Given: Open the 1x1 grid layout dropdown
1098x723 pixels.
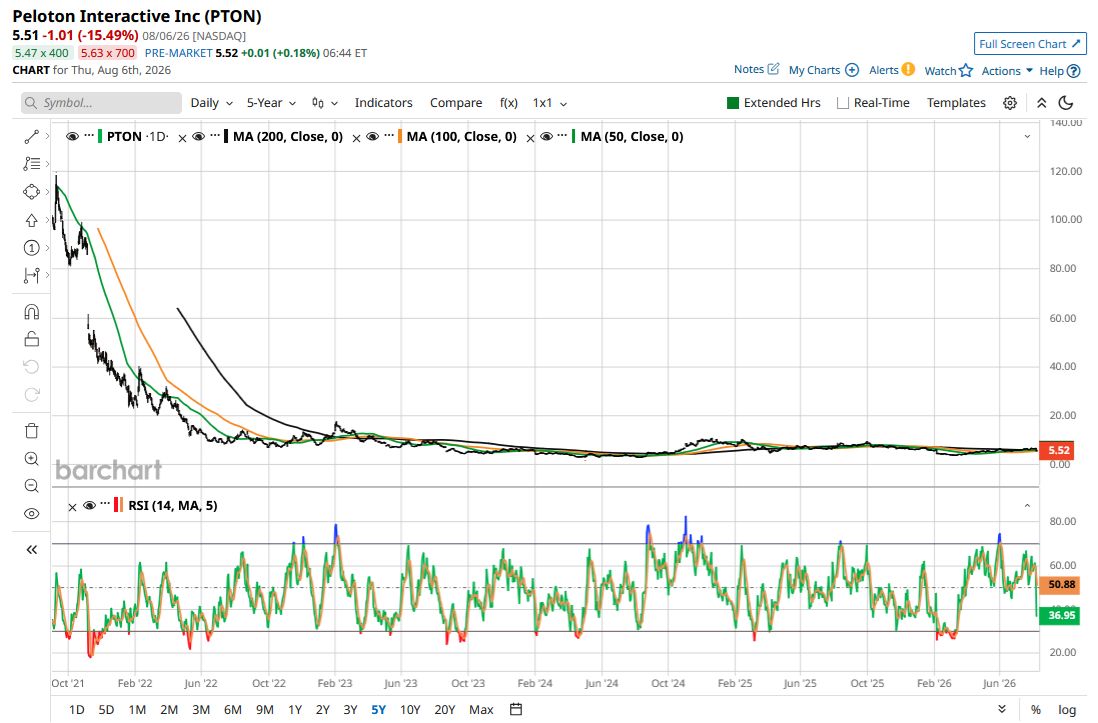Looking at the screenshot, I should point(550,103).
